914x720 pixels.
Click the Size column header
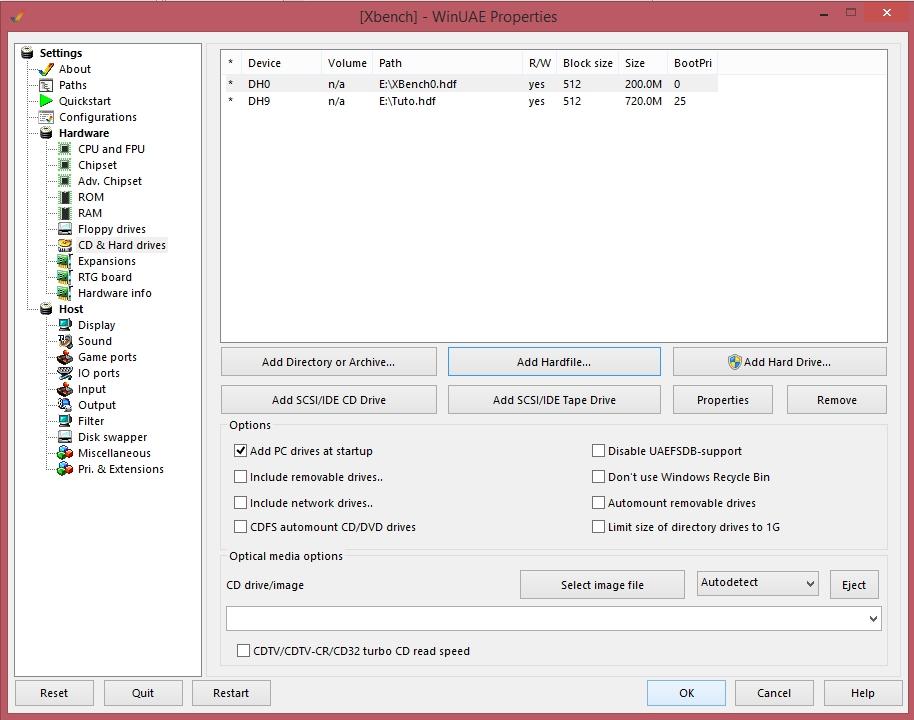(x=642, y=63)
